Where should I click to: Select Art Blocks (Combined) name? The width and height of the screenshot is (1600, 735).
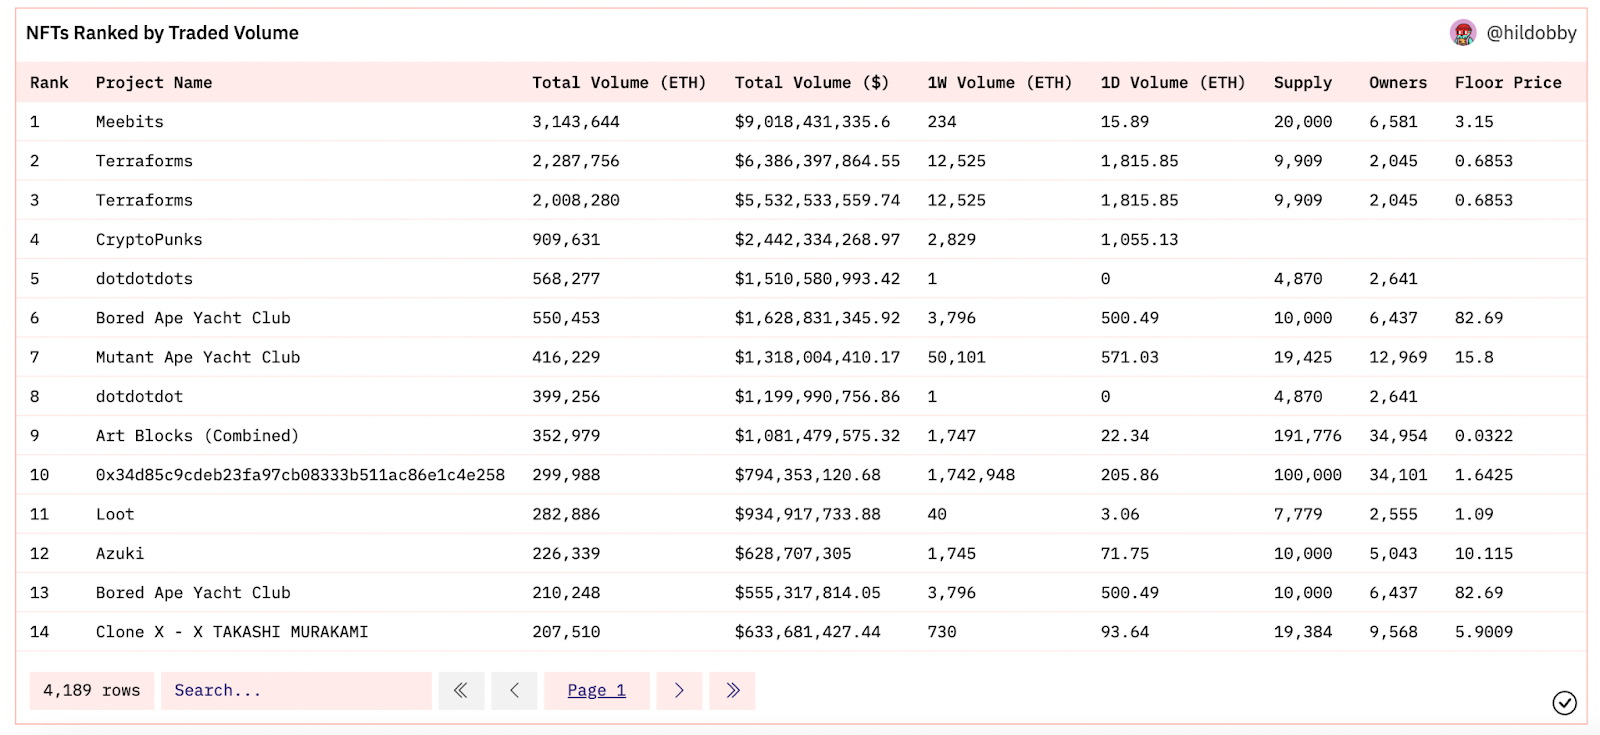tap(197, 436)
